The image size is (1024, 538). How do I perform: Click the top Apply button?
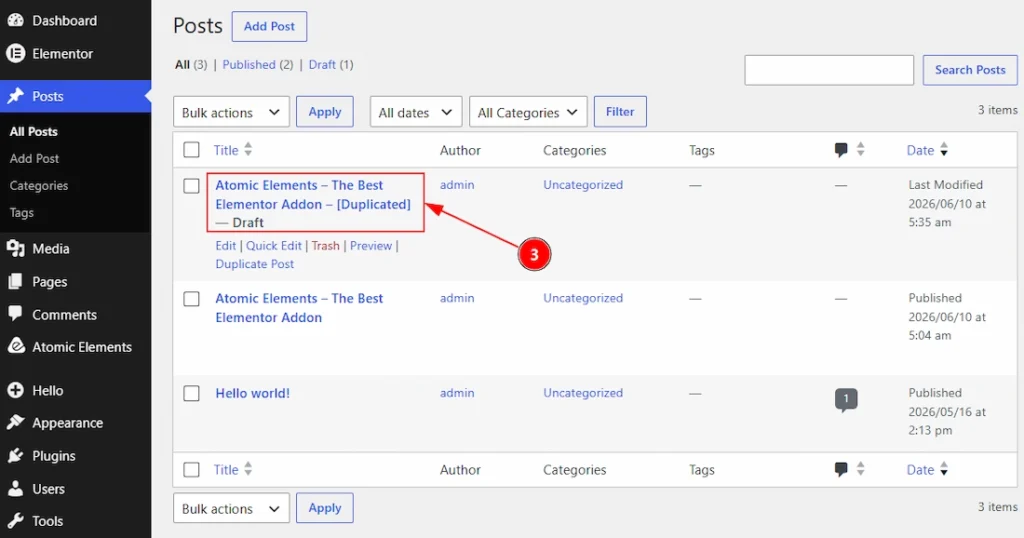[x=325, y=112]
